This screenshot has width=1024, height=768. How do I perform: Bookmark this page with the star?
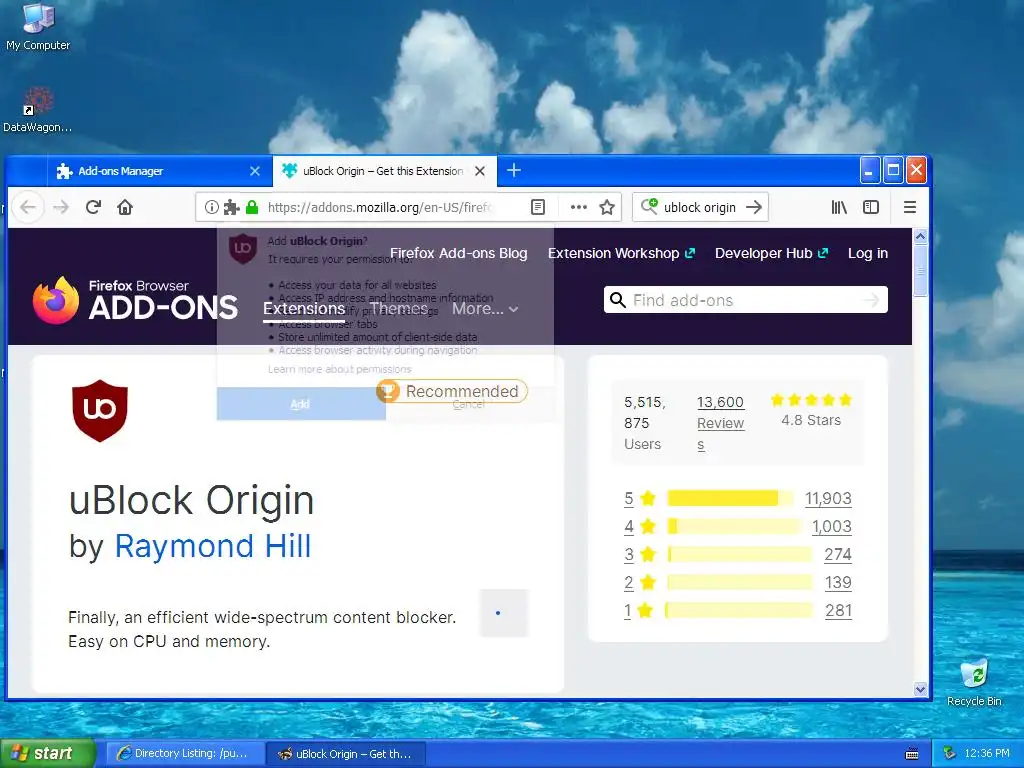tap(607, 207)
